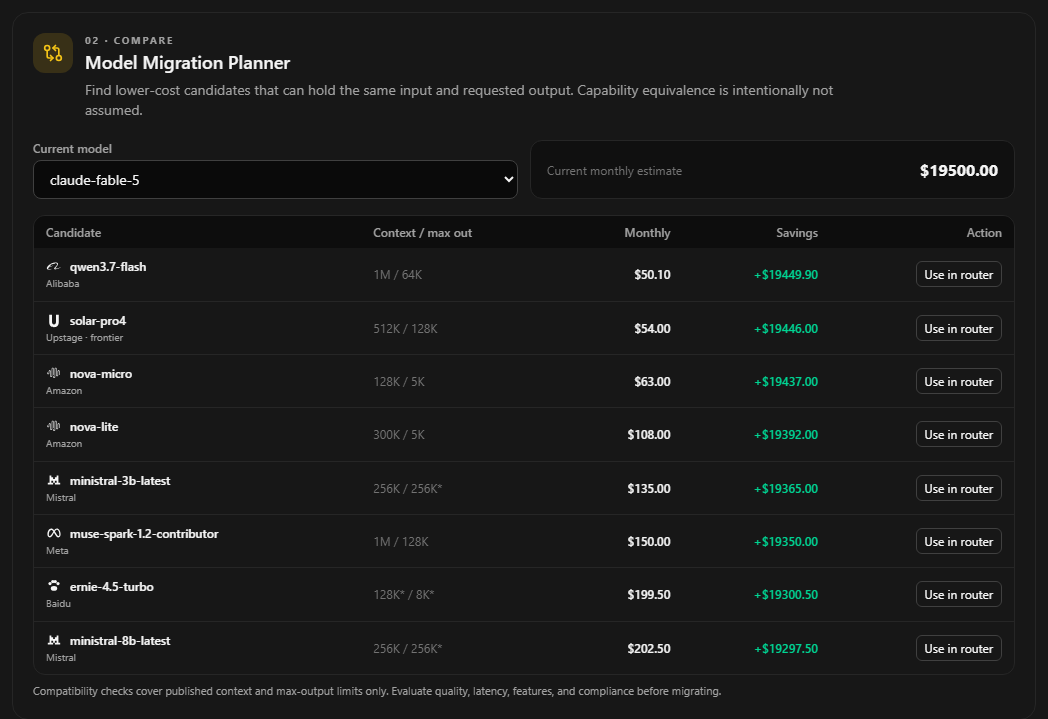Click the Candidate column header

pos(74,233)
